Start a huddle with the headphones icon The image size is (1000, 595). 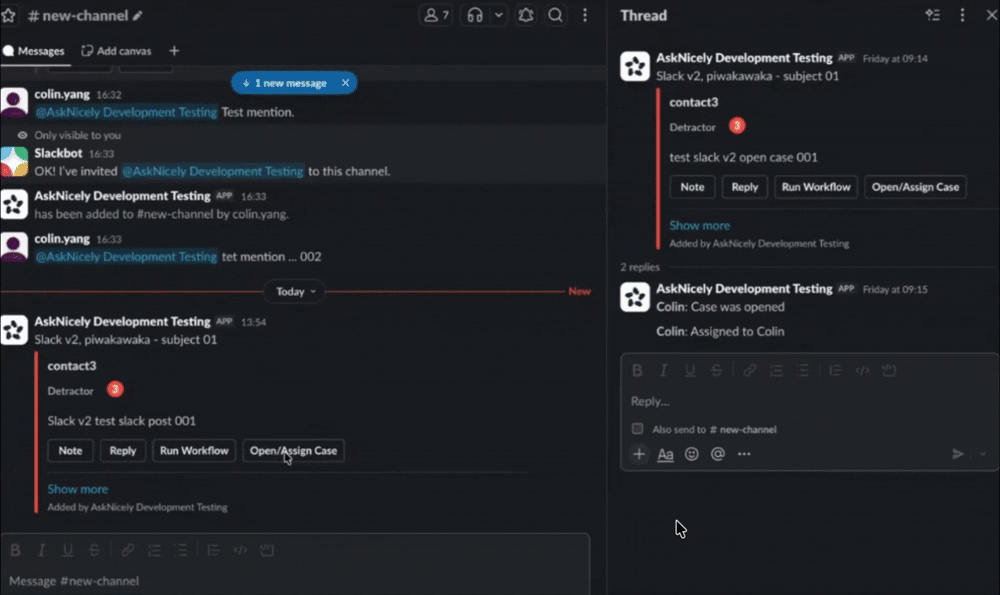coord(474,15)
